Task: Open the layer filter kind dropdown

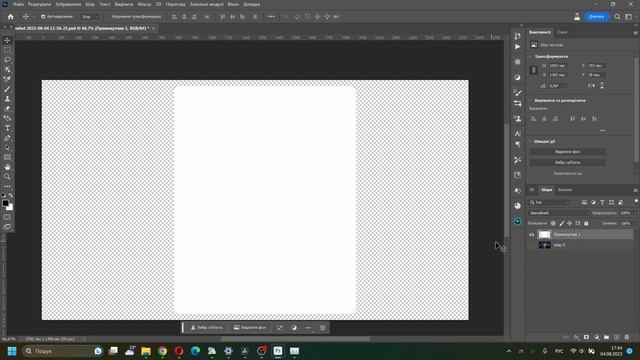Action: pos(549,202)
